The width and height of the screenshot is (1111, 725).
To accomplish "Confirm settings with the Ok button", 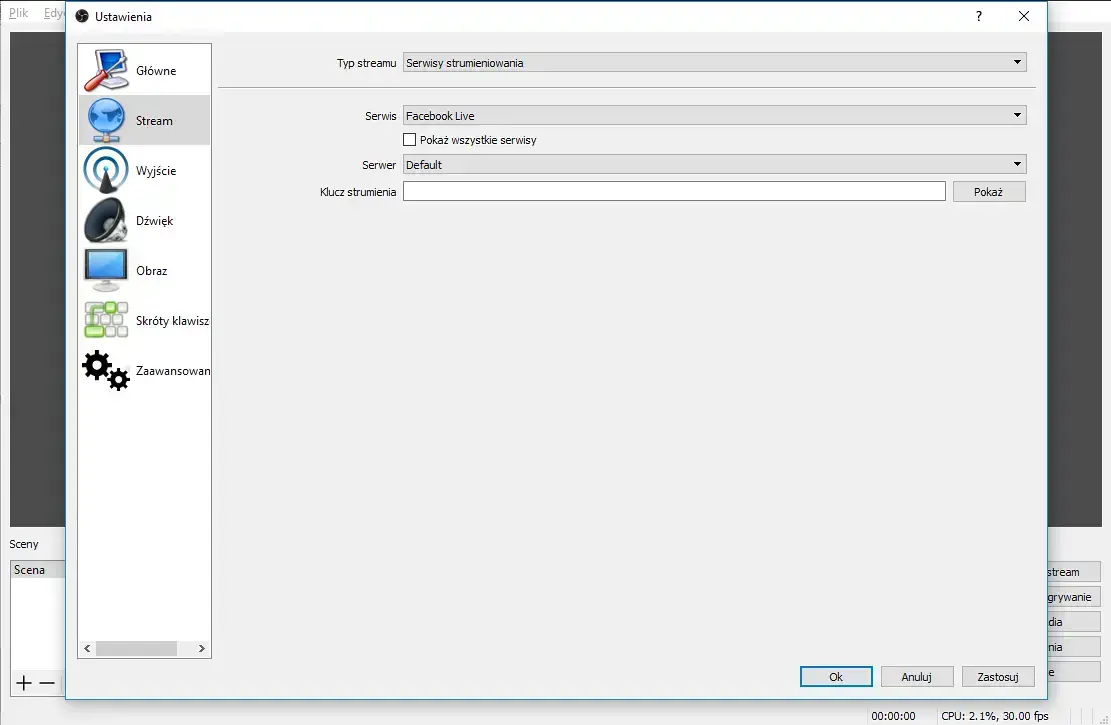I will [x=836, y=677].
